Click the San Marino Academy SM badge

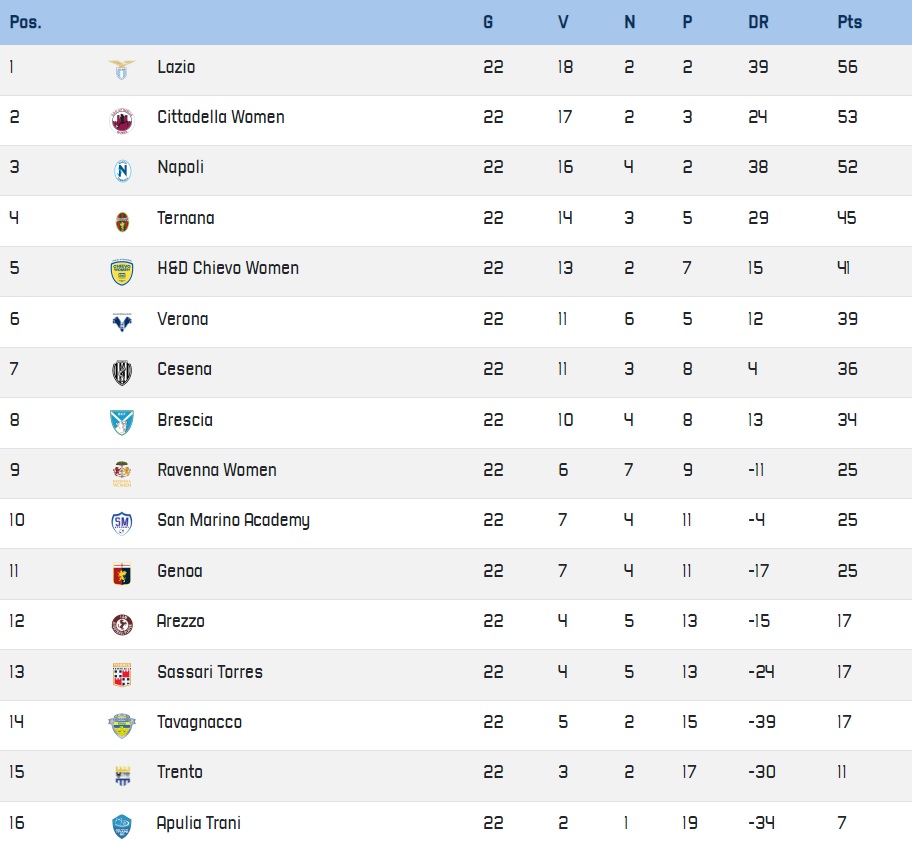coord(122,523)
